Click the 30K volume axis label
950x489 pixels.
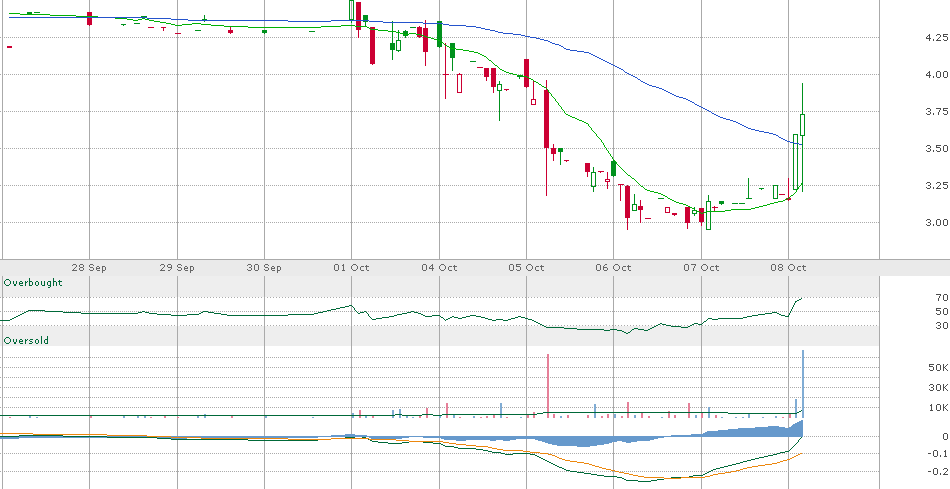coord(939,388)
